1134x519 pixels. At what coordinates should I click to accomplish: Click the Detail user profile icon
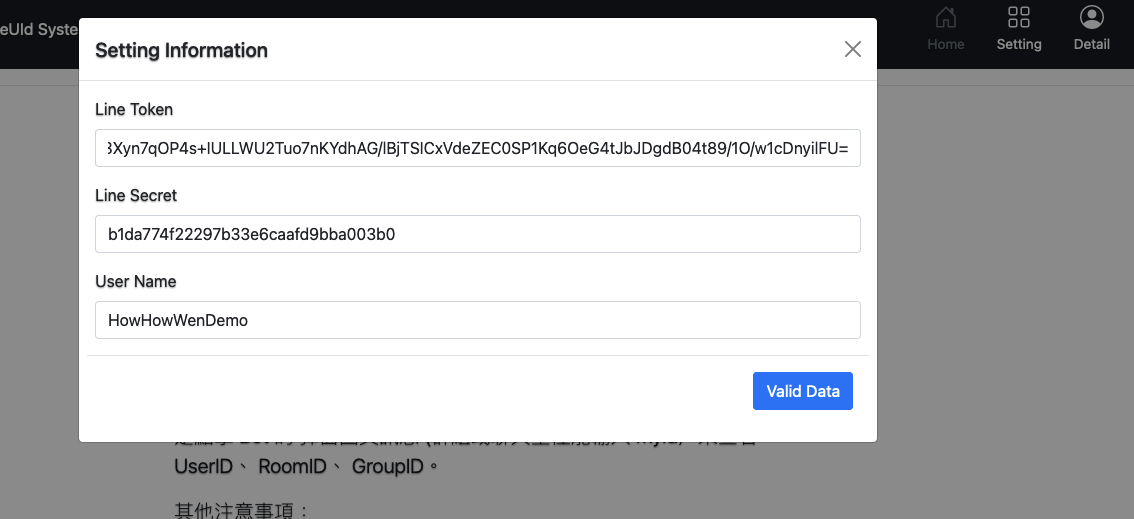1091,17
